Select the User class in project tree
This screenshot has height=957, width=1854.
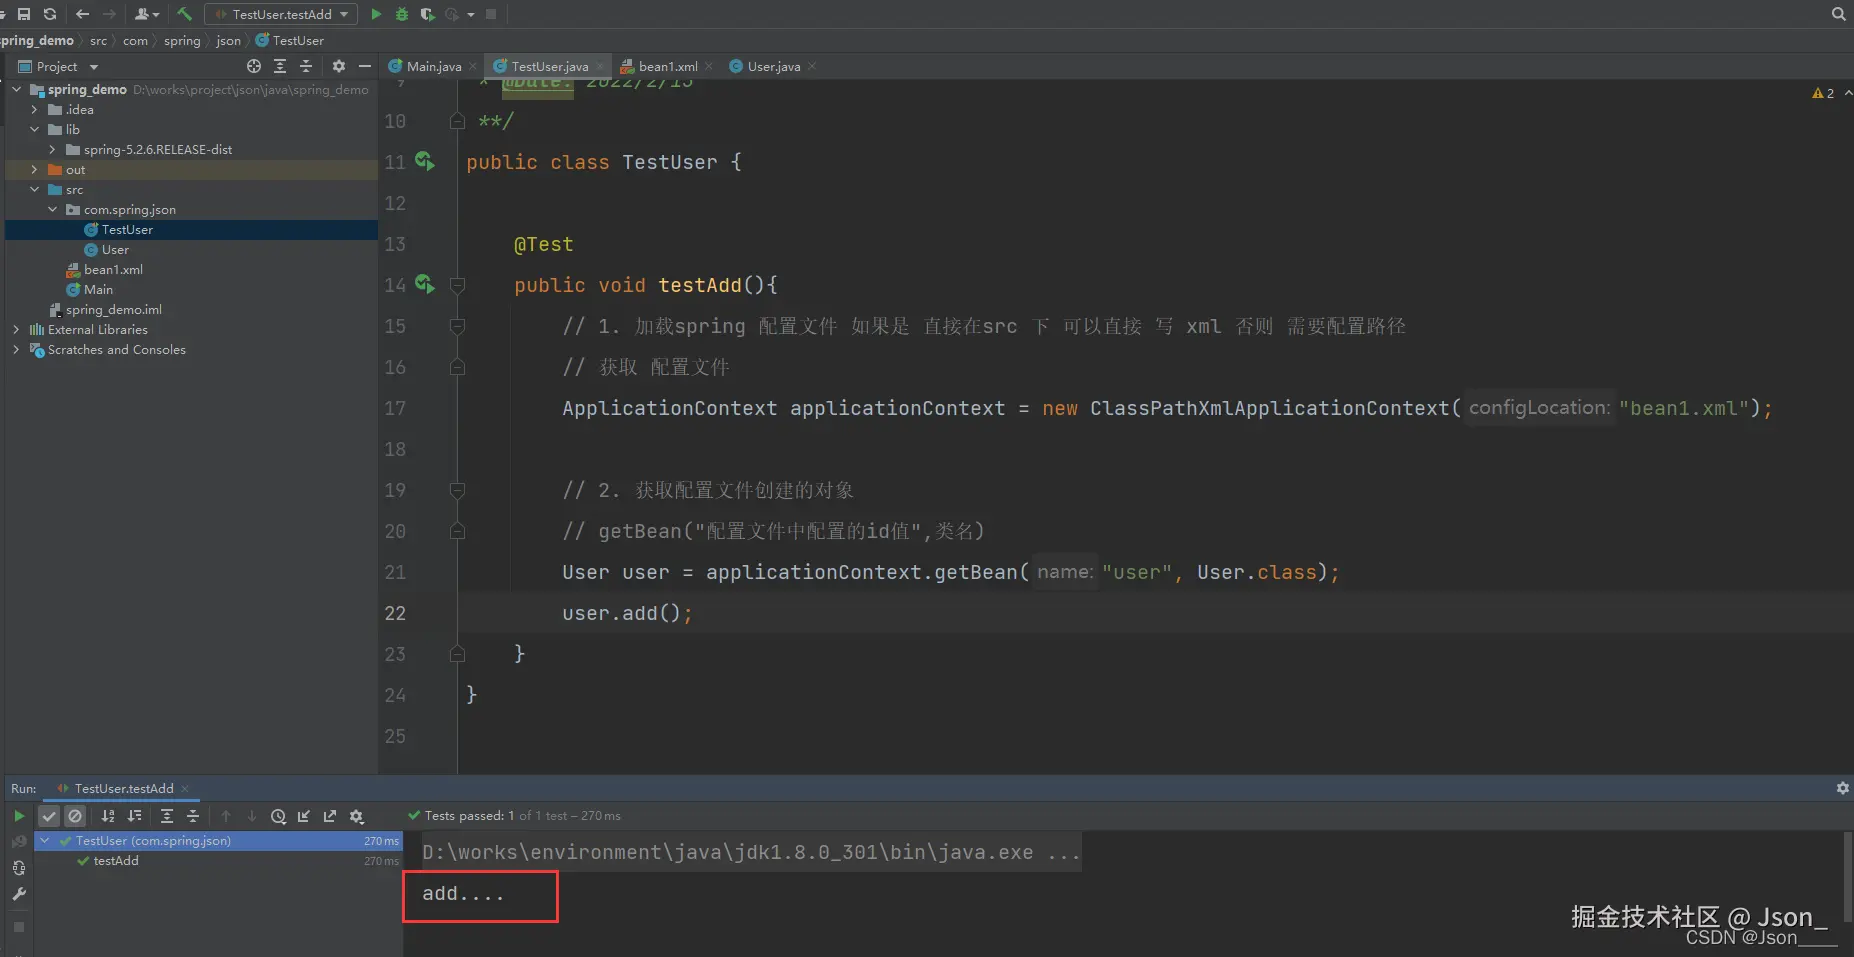click(115, 249)
